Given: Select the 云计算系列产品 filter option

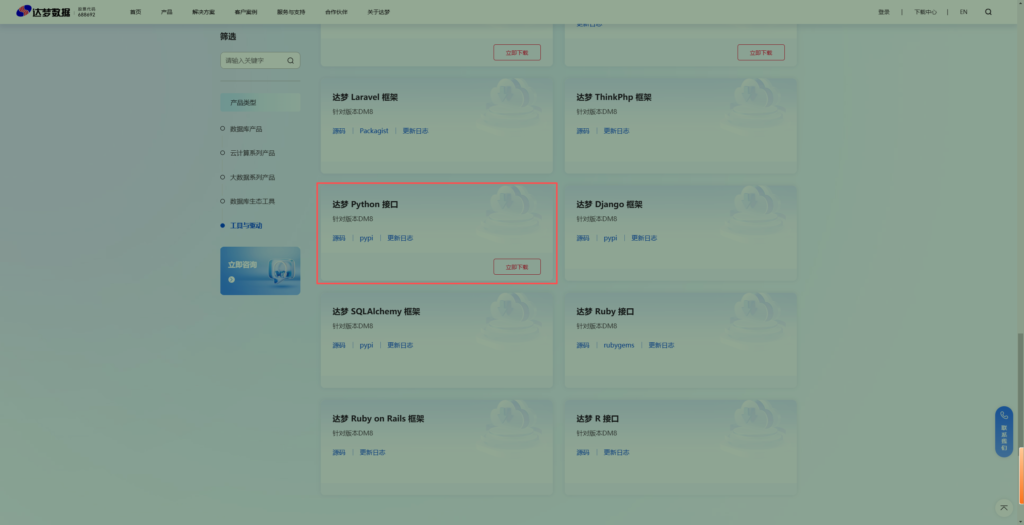Looking at the screenshot, I should [x=251, y=153].
